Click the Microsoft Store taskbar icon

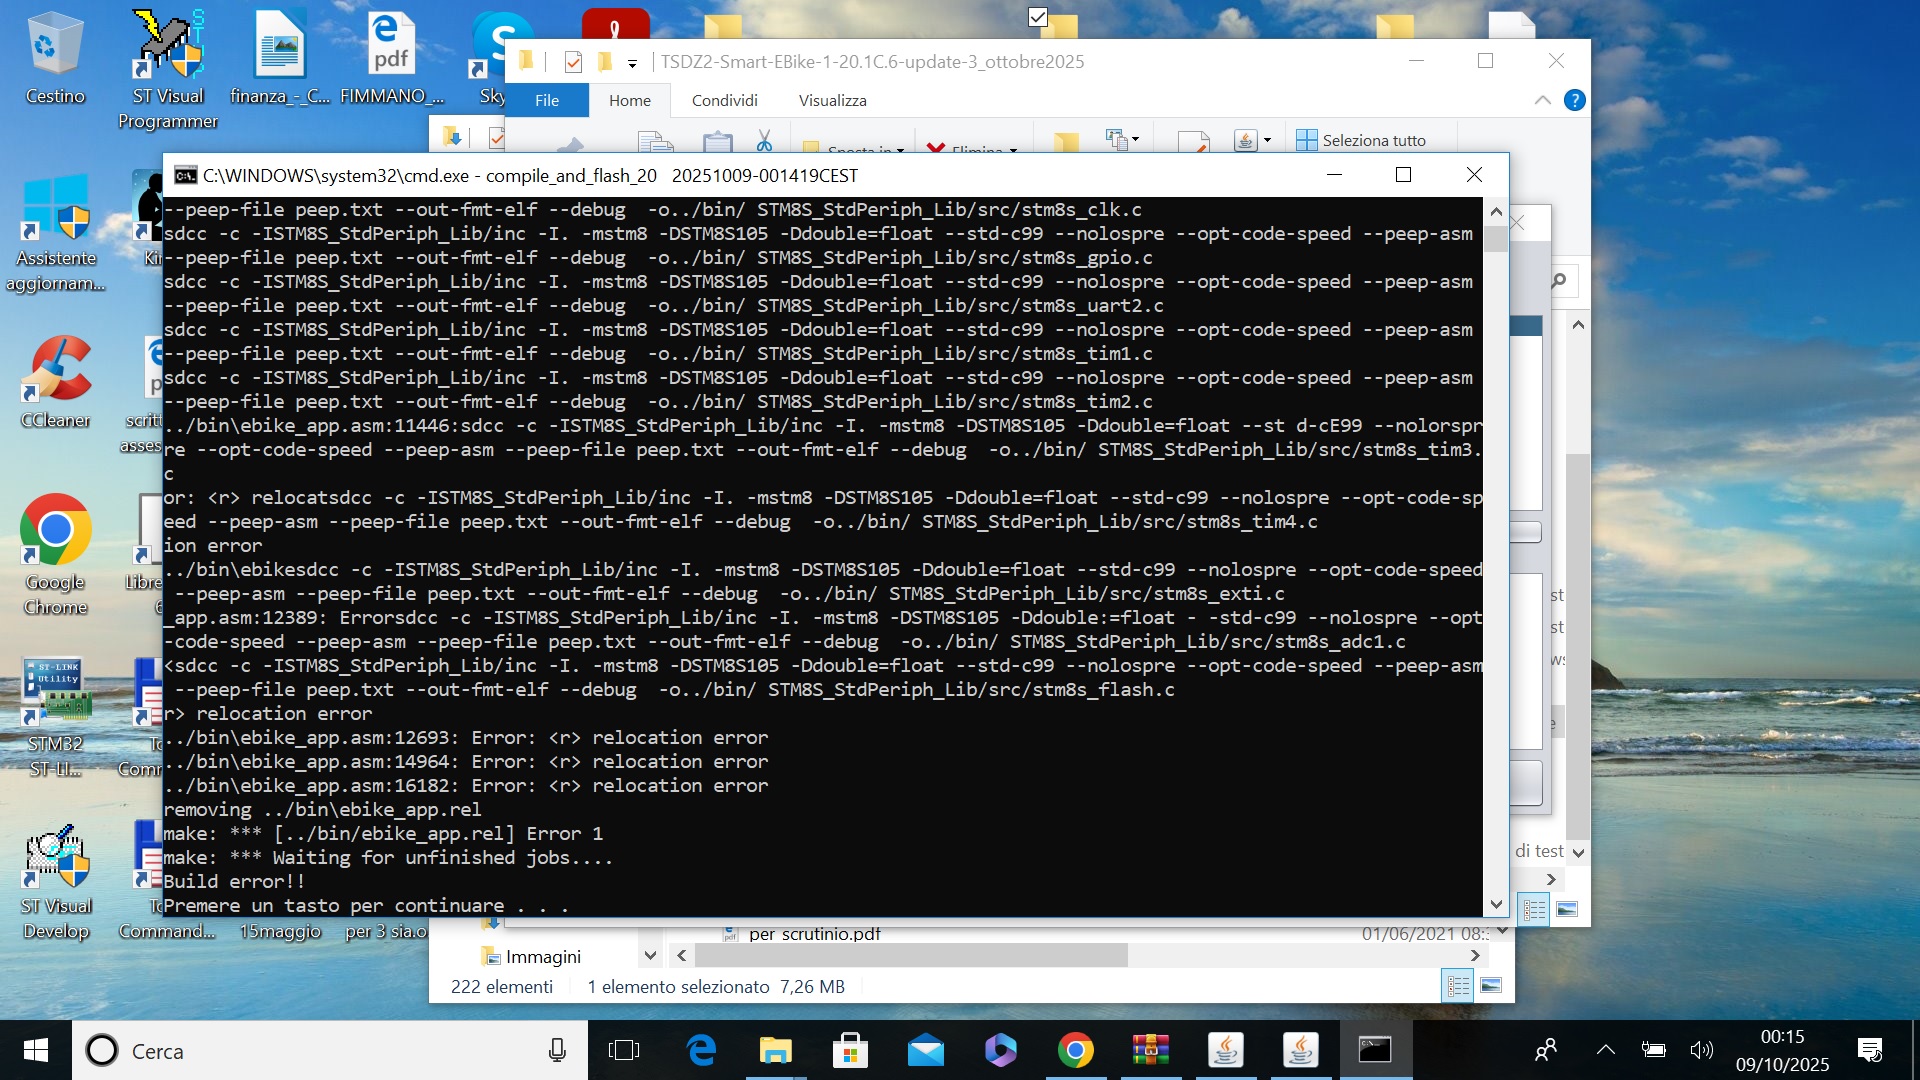850,1050
